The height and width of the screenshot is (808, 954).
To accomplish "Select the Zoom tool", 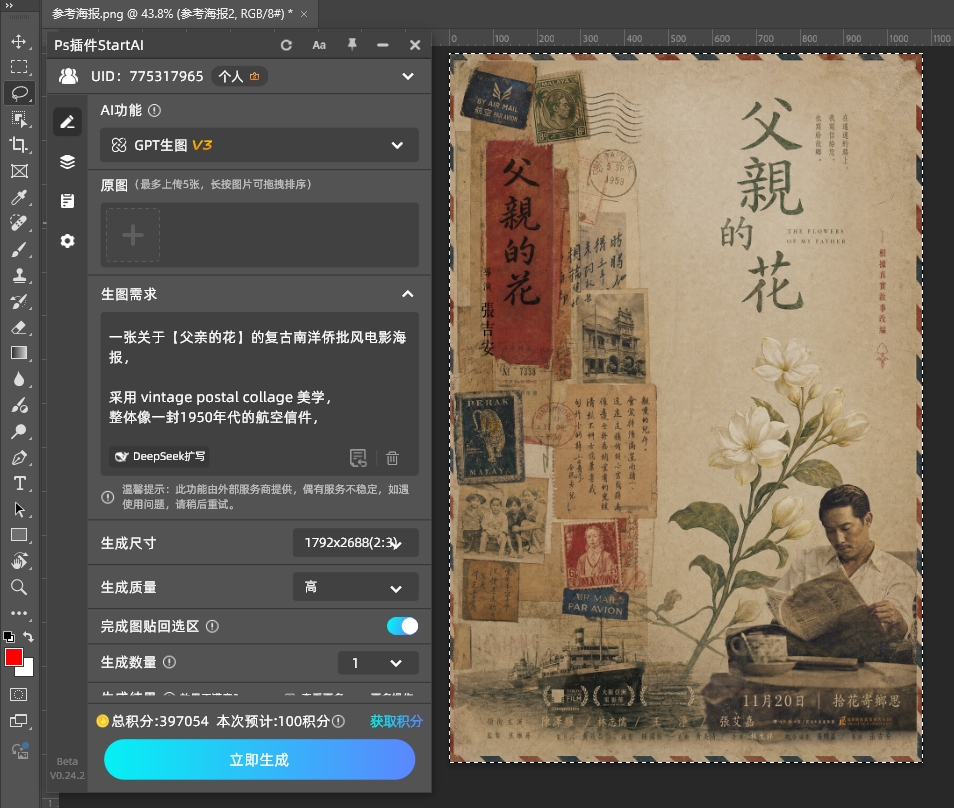I will pos(19,587).
